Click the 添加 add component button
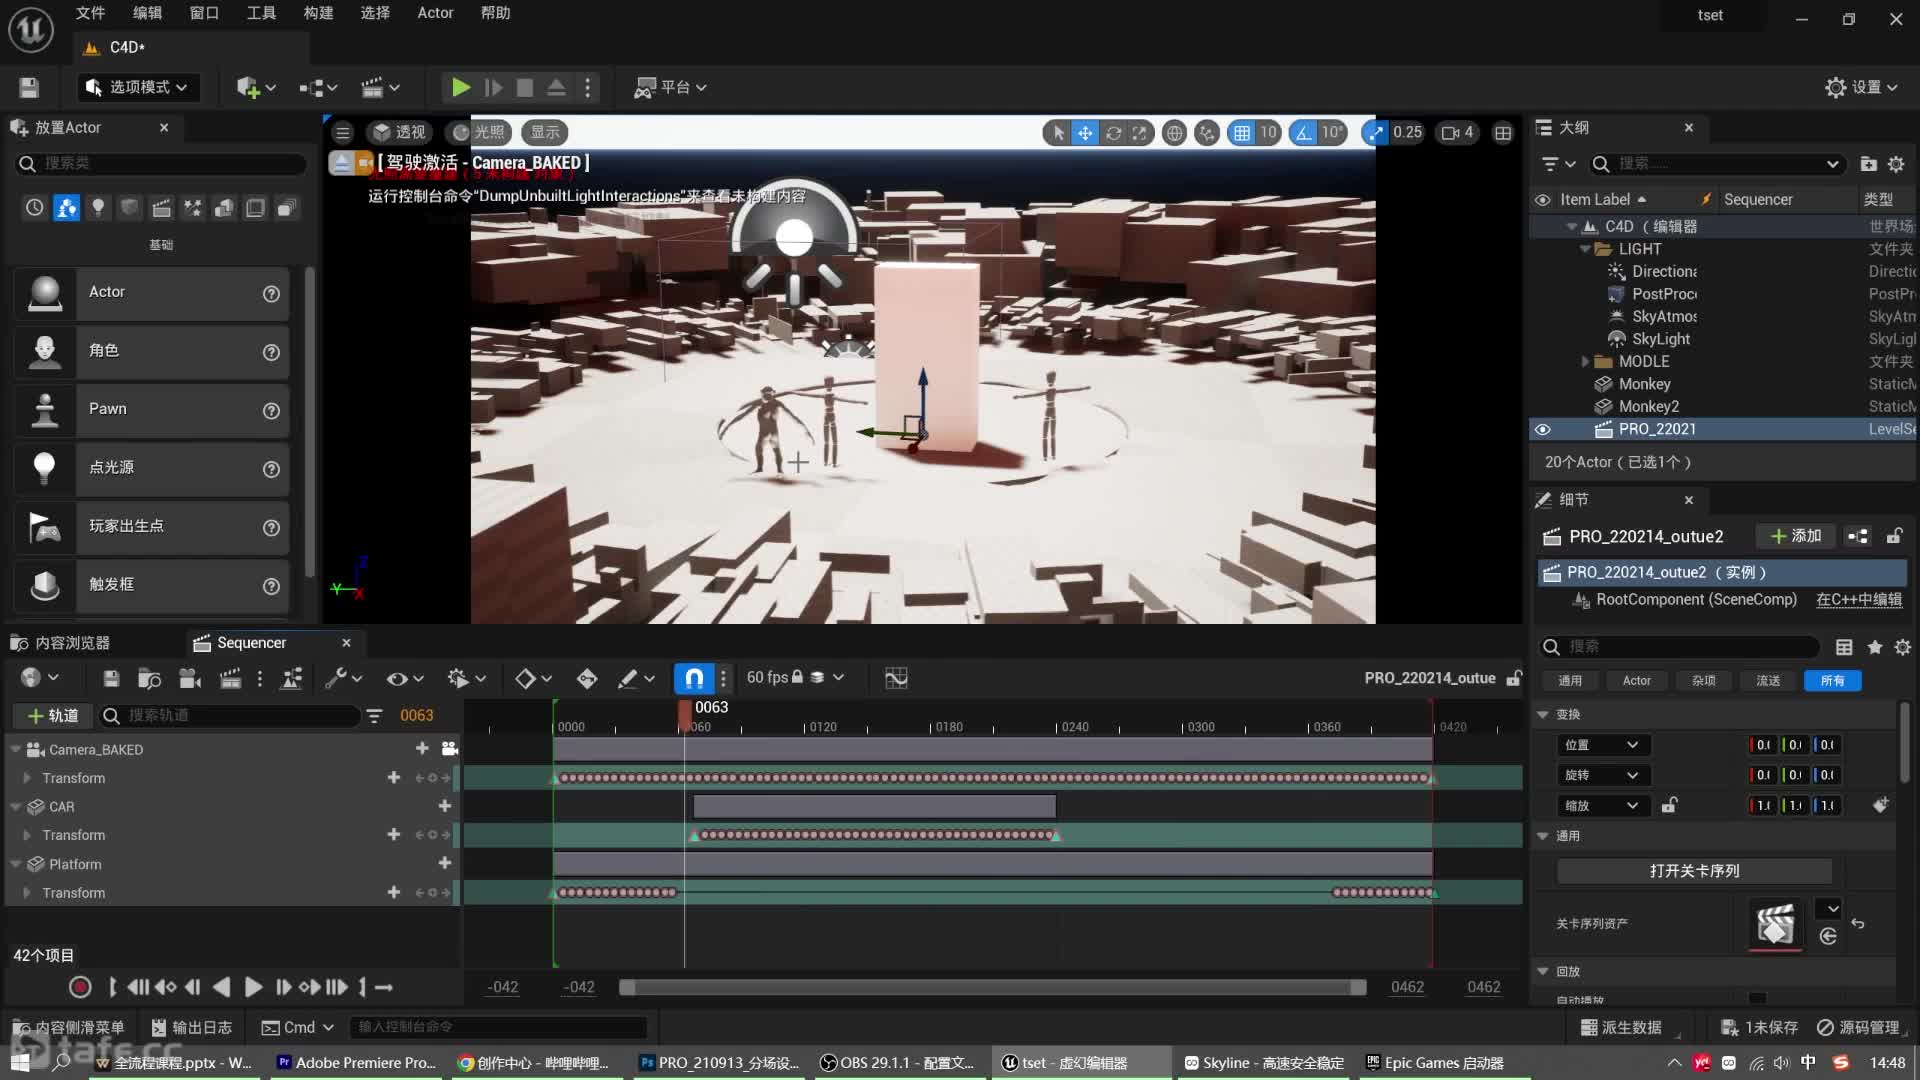Viewport: 1920px width, 1080px height. tap(1796, 537)
